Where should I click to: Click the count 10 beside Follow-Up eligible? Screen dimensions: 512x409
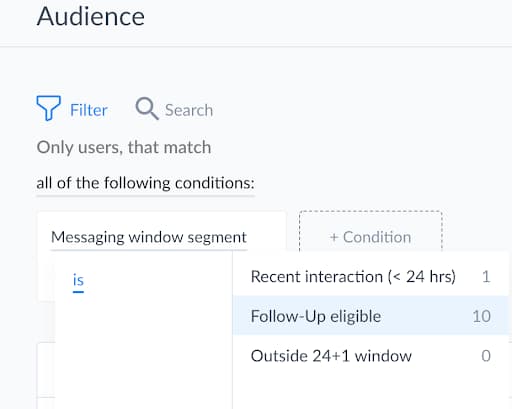point(482,316)
